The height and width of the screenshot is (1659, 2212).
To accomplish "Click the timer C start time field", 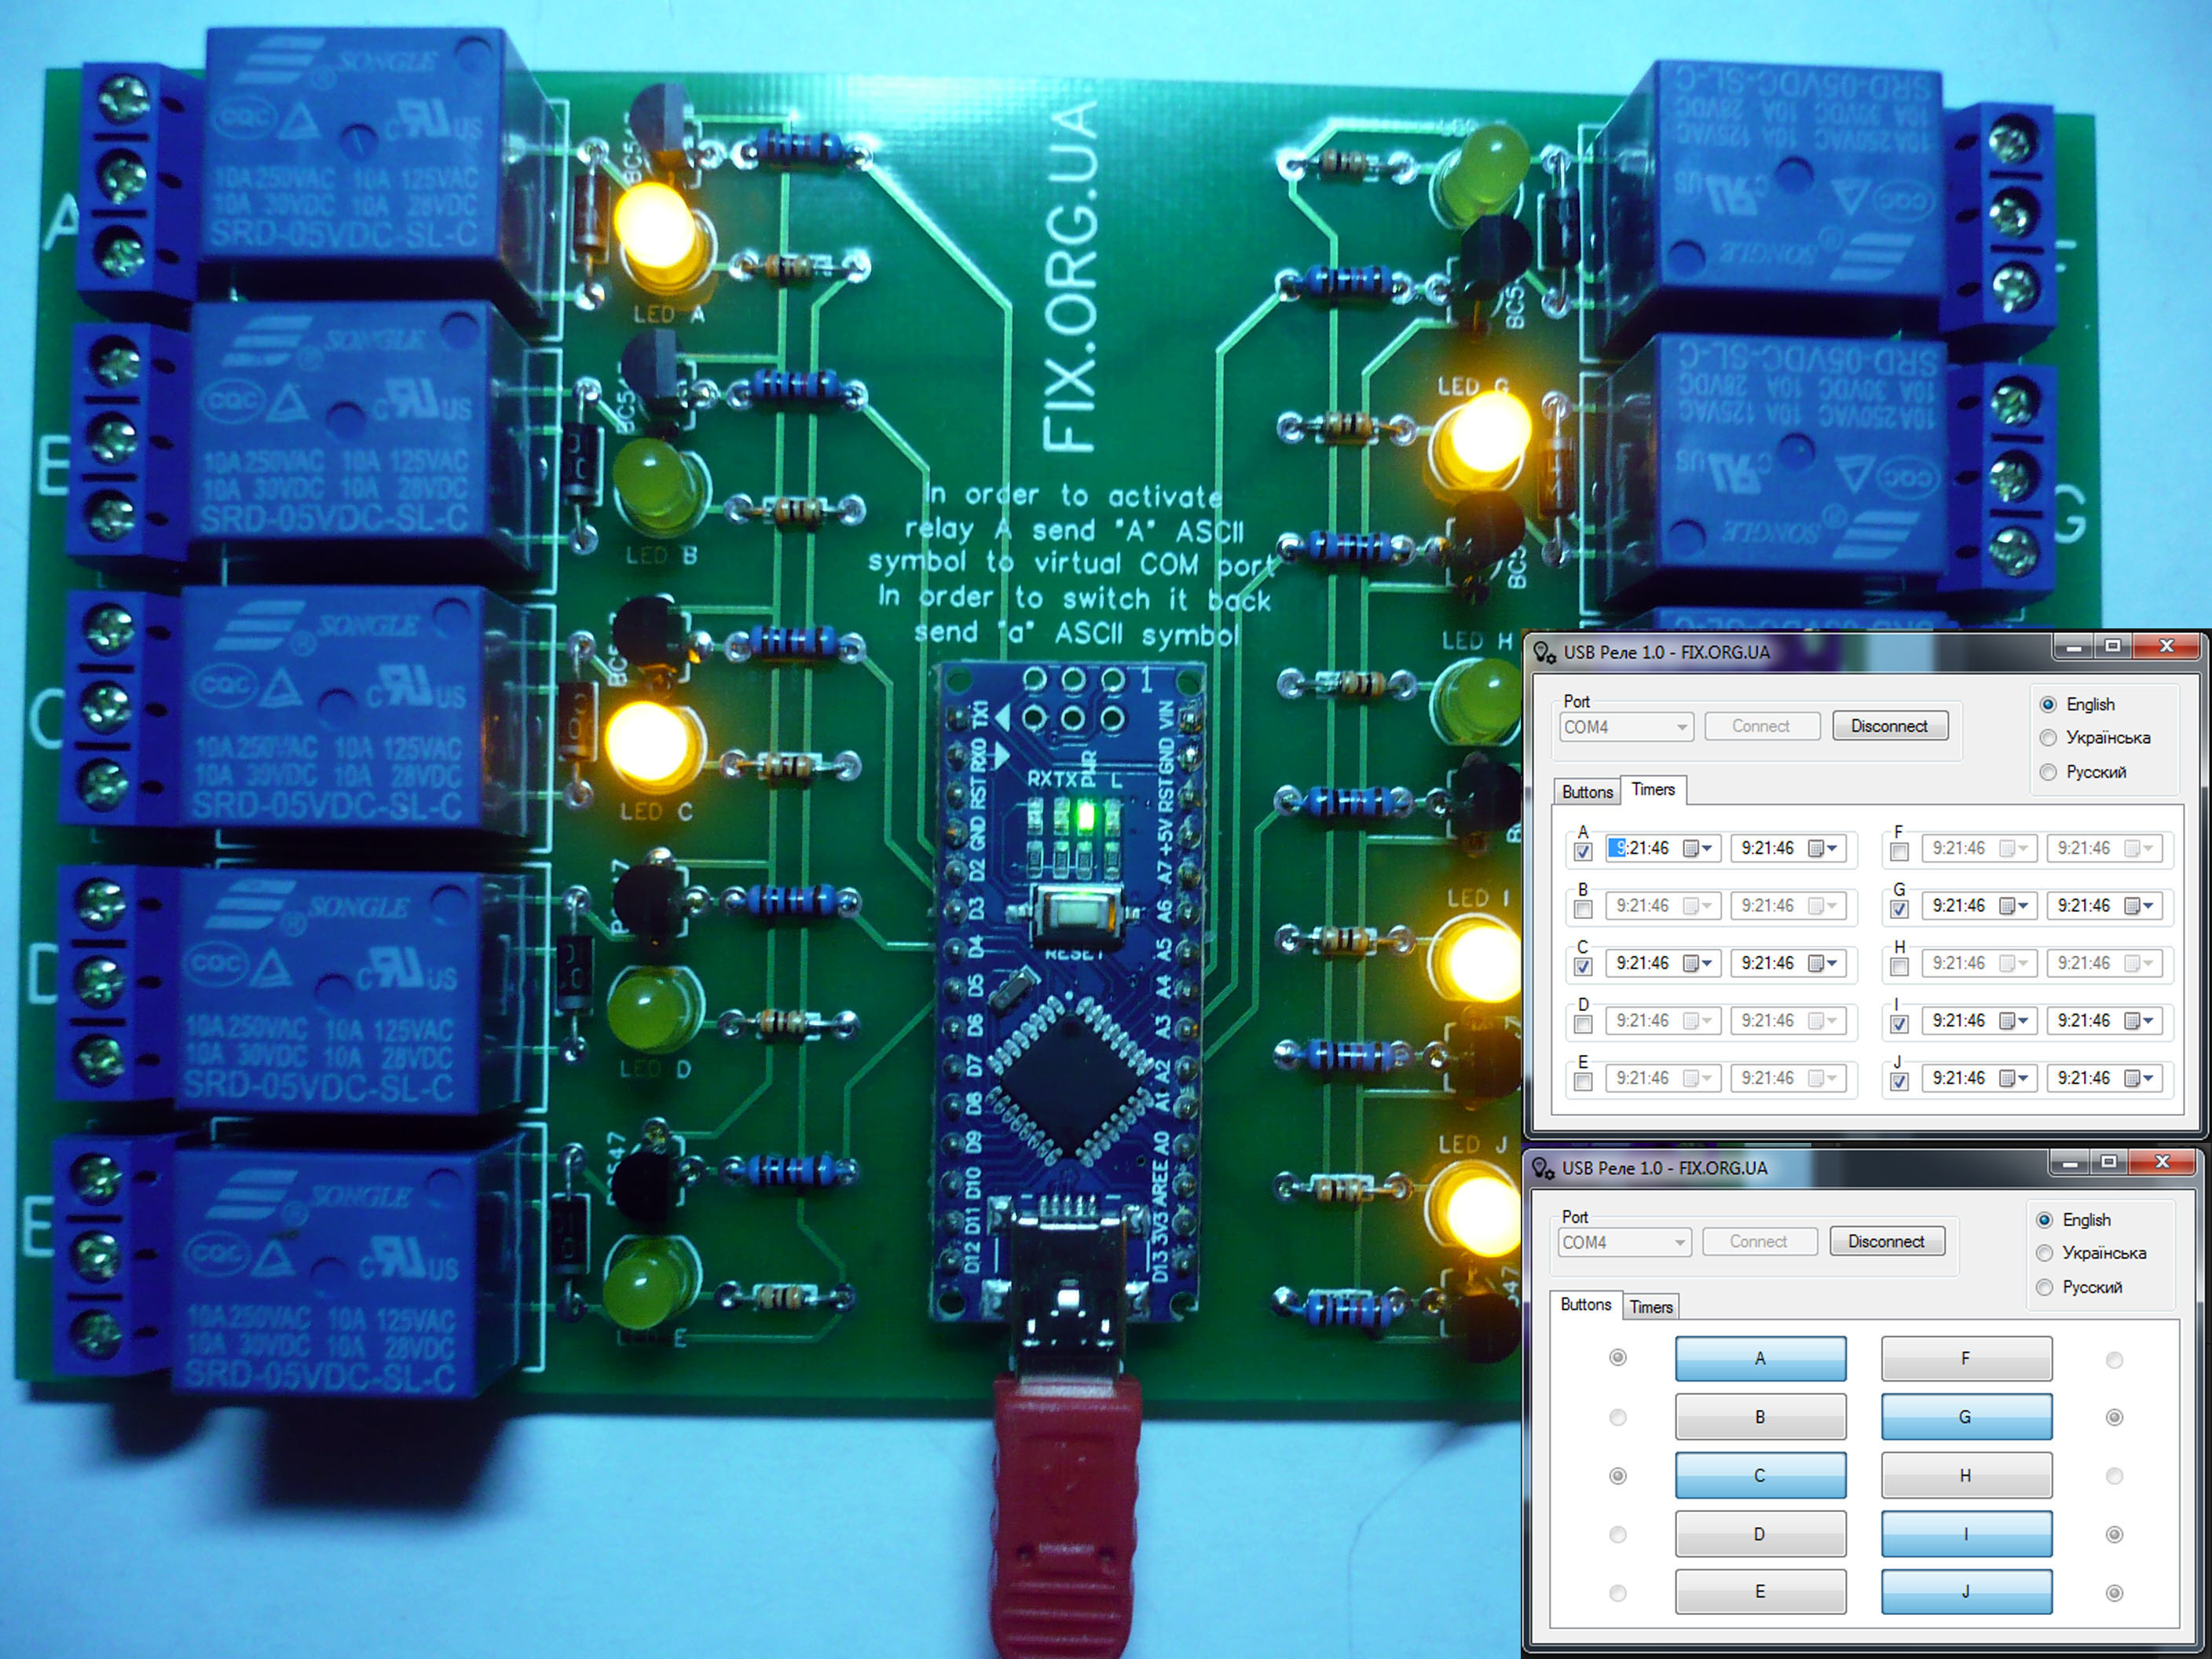I will pos(1664,963).
